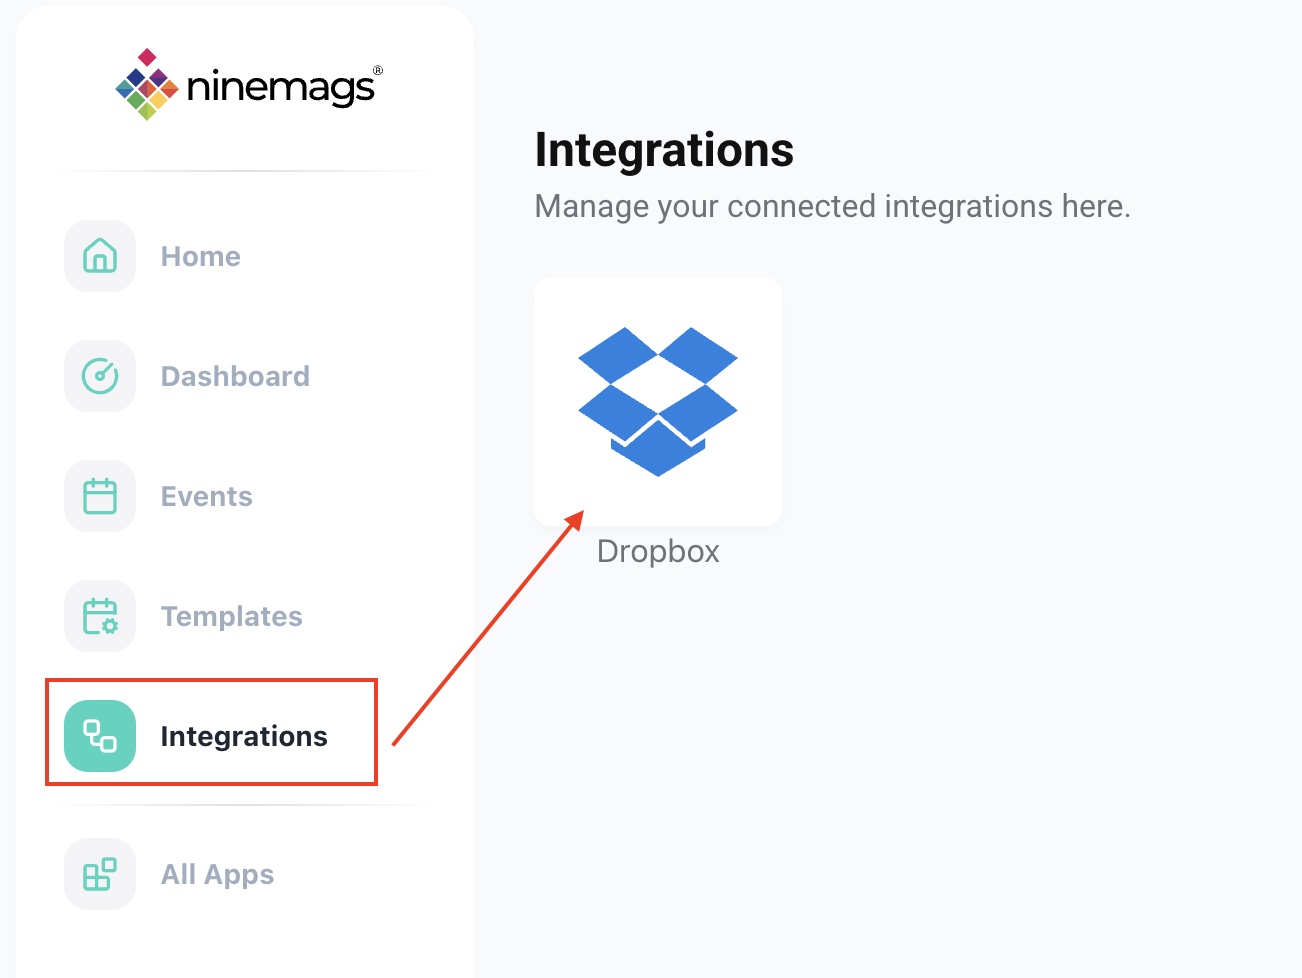Viewport: 1302px width, 978px height.
Task: Click the Integrations page heading
Action: pyautogui.click(x=664, y=150)
